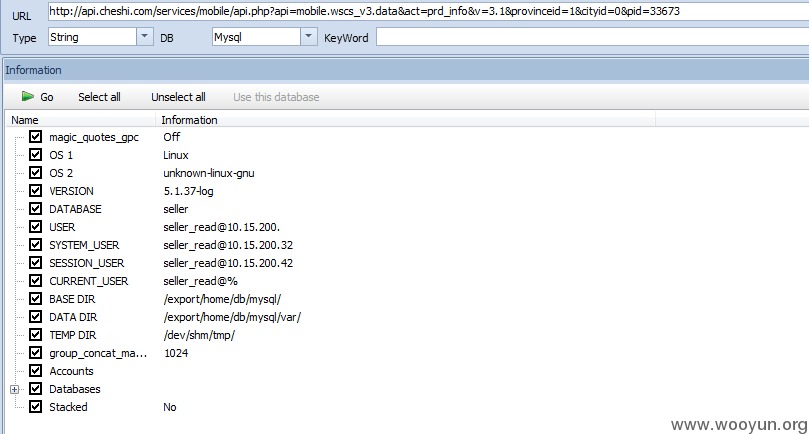Select the BASE DIR row label

[x=72, y=299]
